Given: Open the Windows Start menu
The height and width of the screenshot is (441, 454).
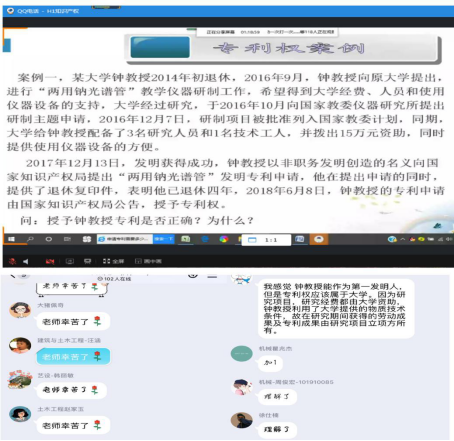Looking at the screenshot, I should tap(11, 239).
